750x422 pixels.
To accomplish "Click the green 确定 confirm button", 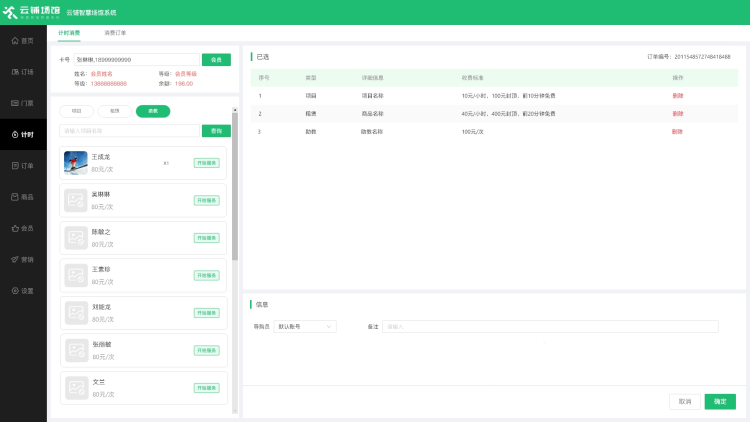I will [x=720, y=401].
